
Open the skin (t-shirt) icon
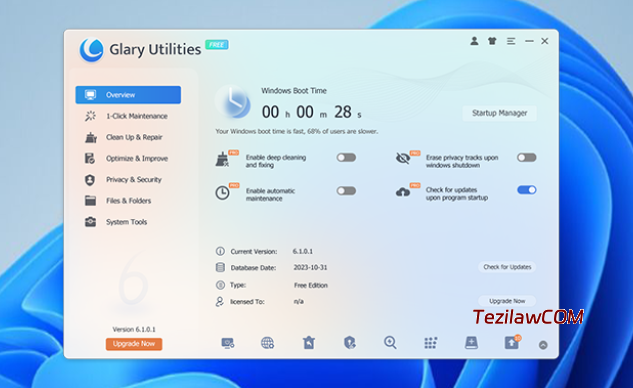pos(492,41)
